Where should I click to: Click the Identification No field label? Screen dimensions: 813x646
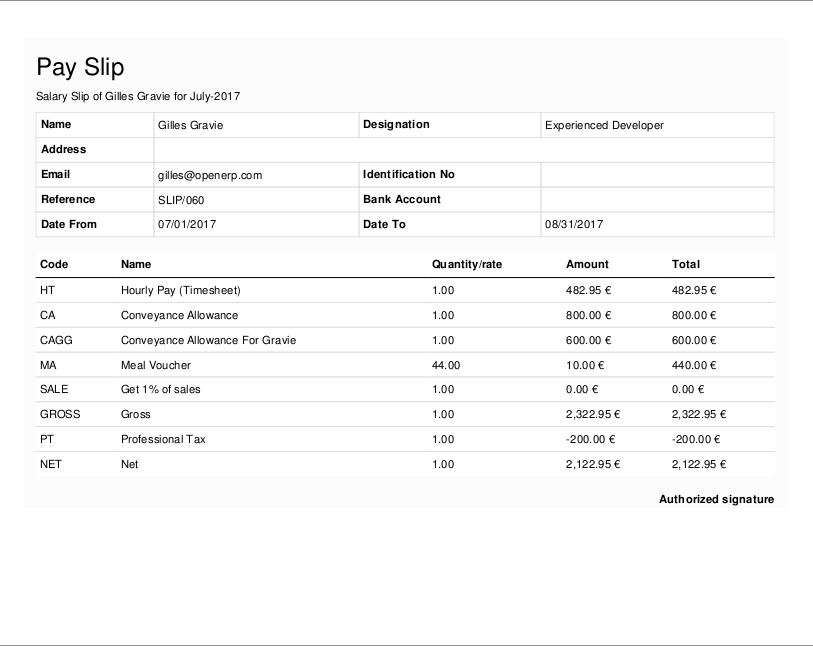408,174
